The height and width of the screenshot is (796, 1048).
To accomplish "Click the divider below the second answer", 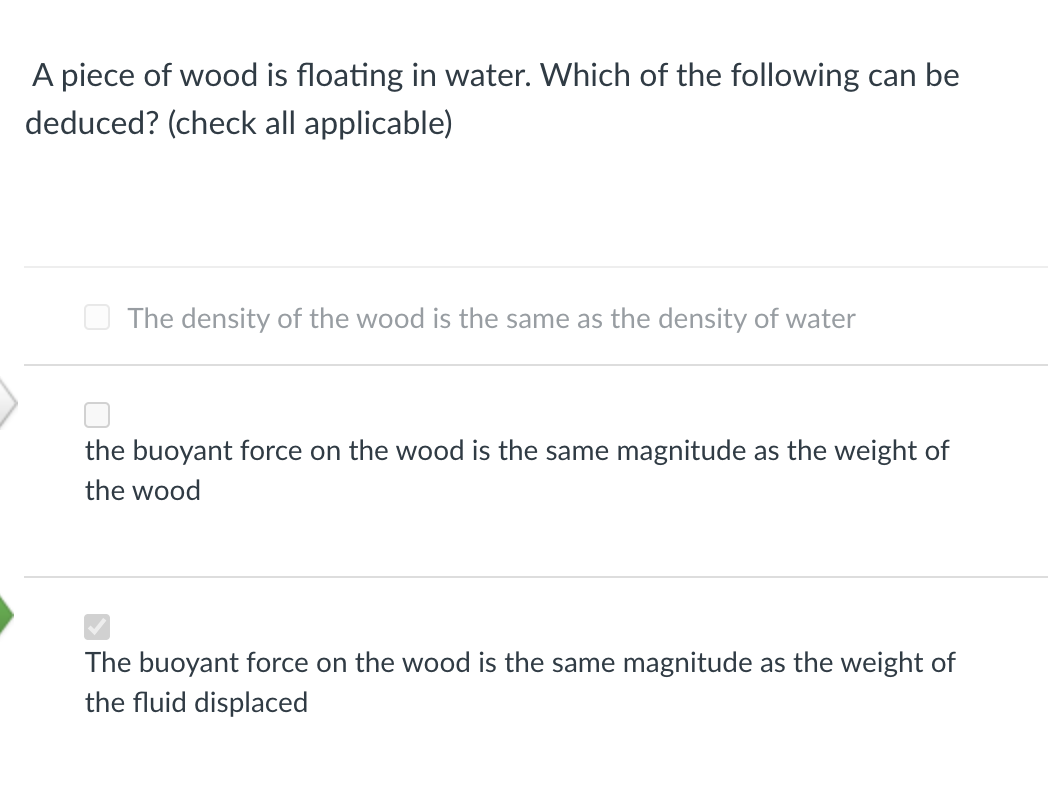I will [x=524, y=575].
